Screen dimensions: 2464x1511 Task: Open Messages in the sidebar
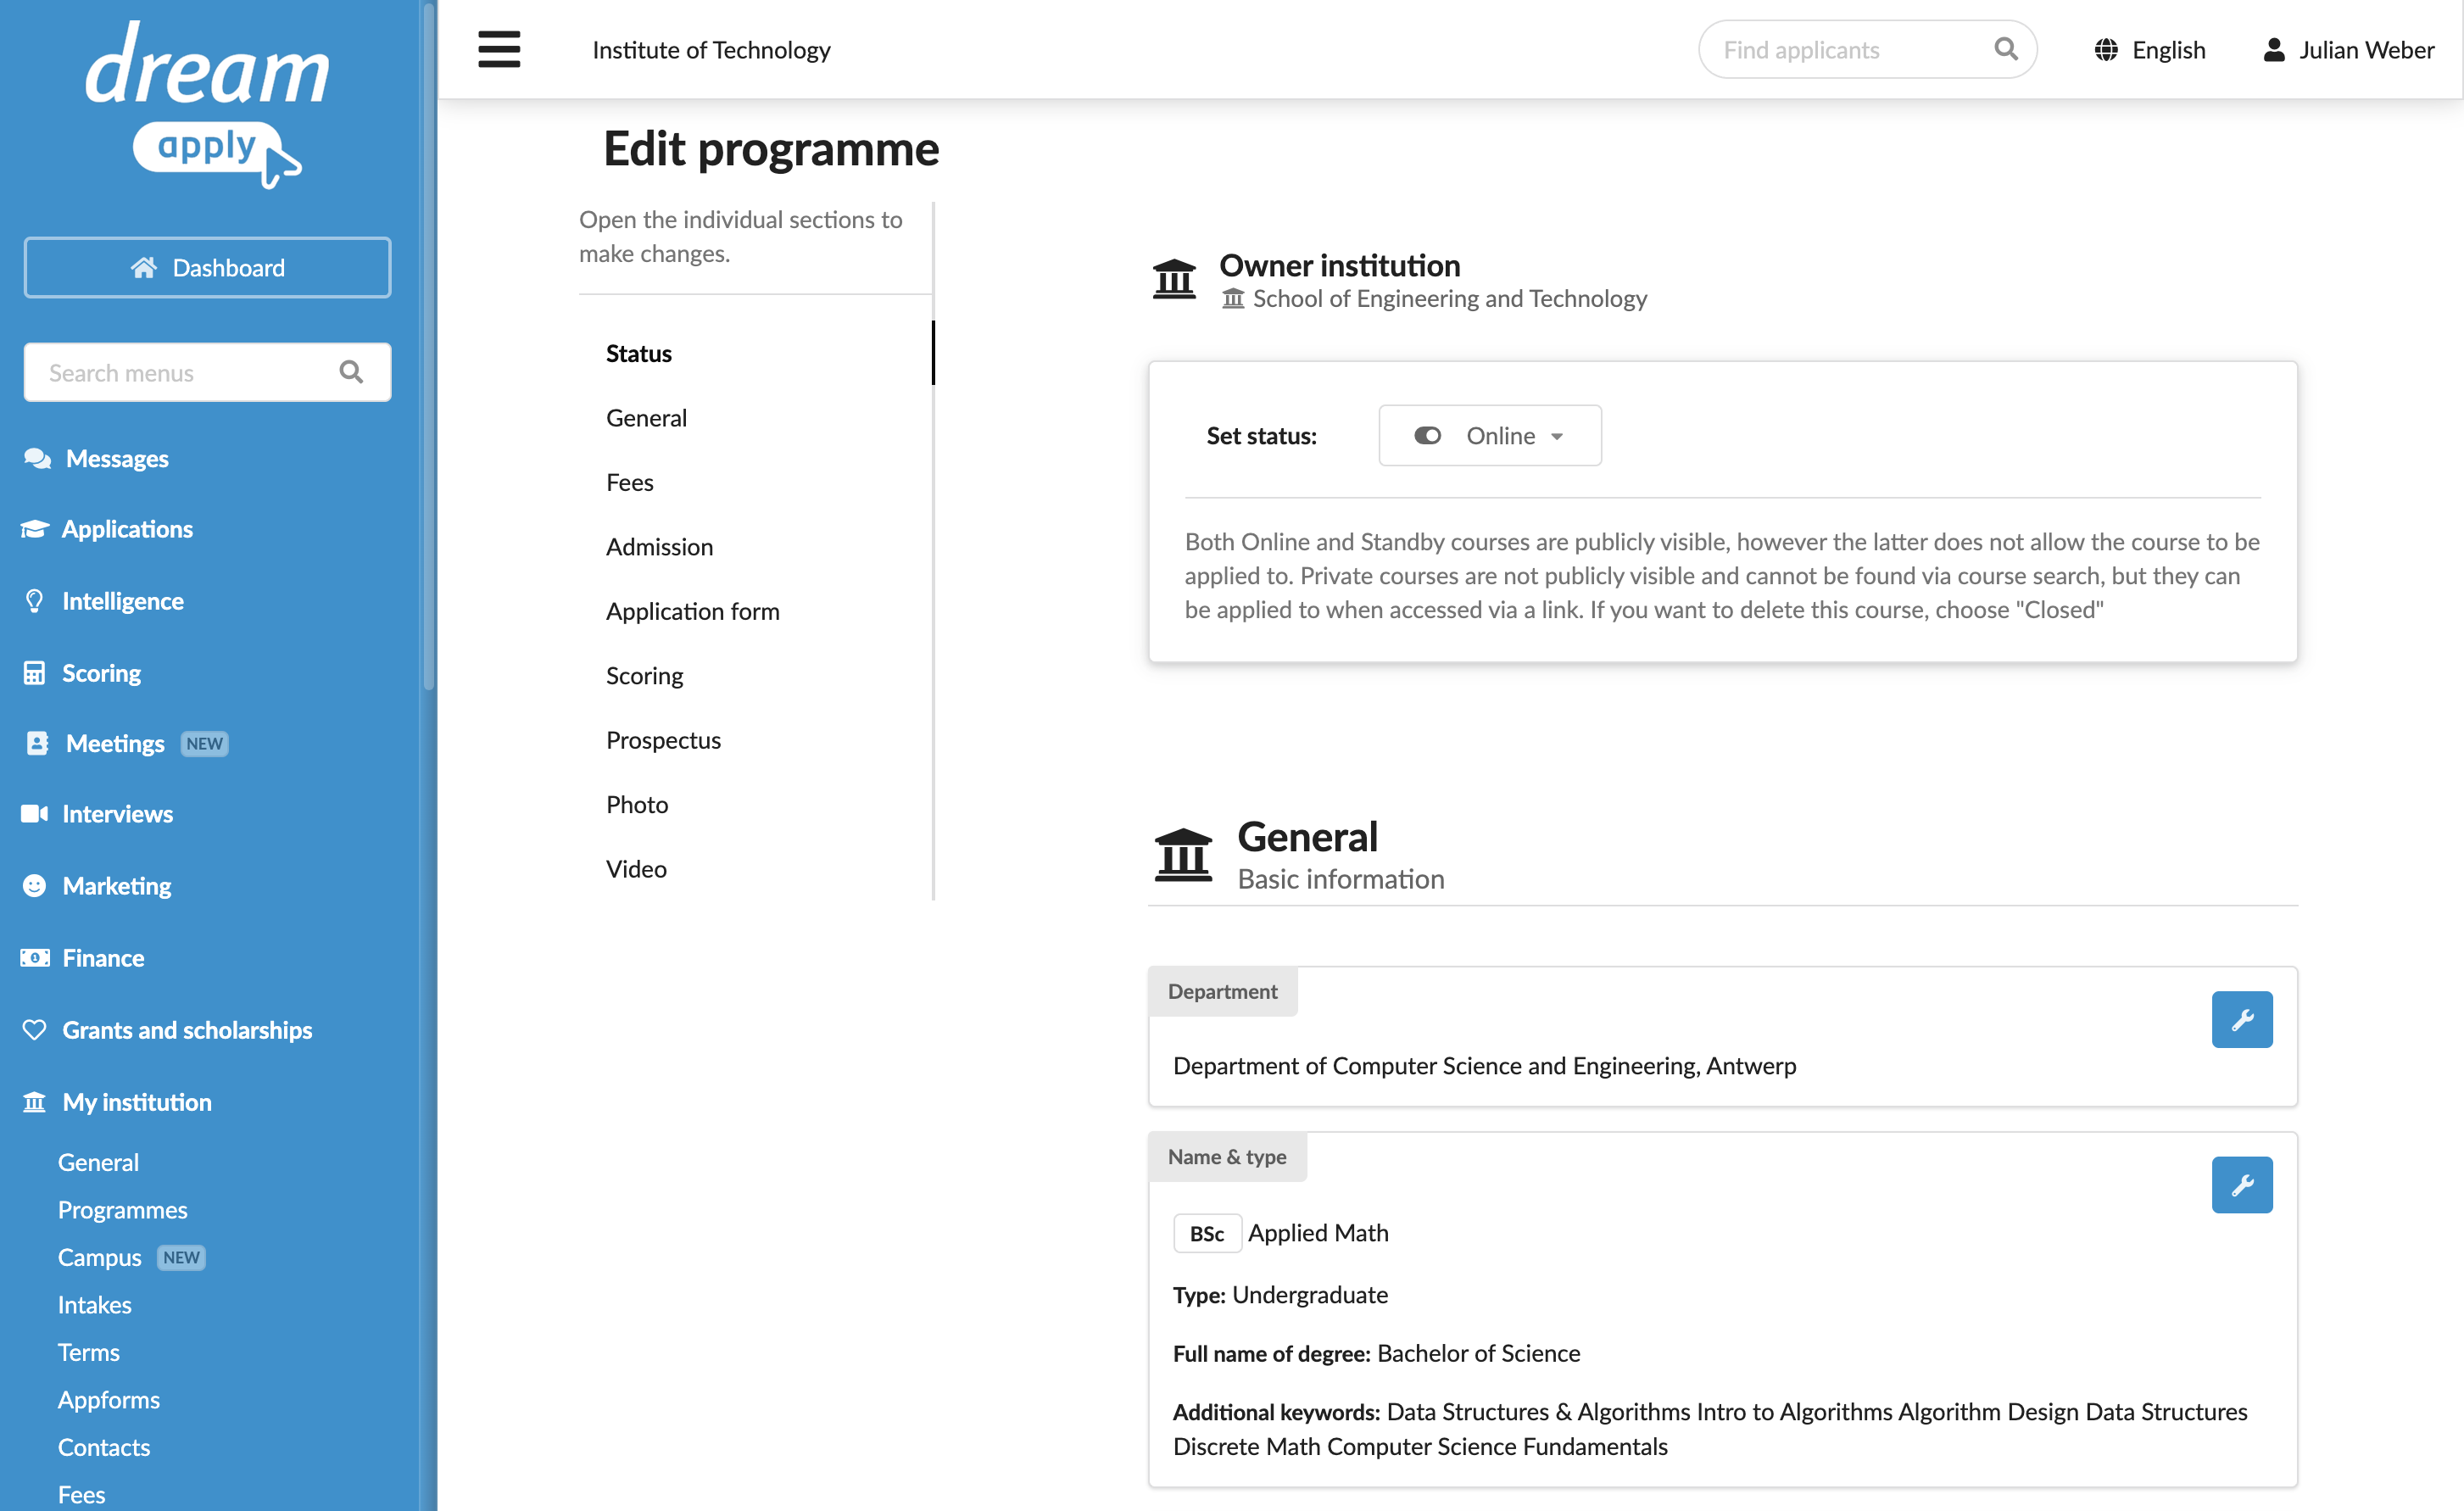[x=117, y=458]
